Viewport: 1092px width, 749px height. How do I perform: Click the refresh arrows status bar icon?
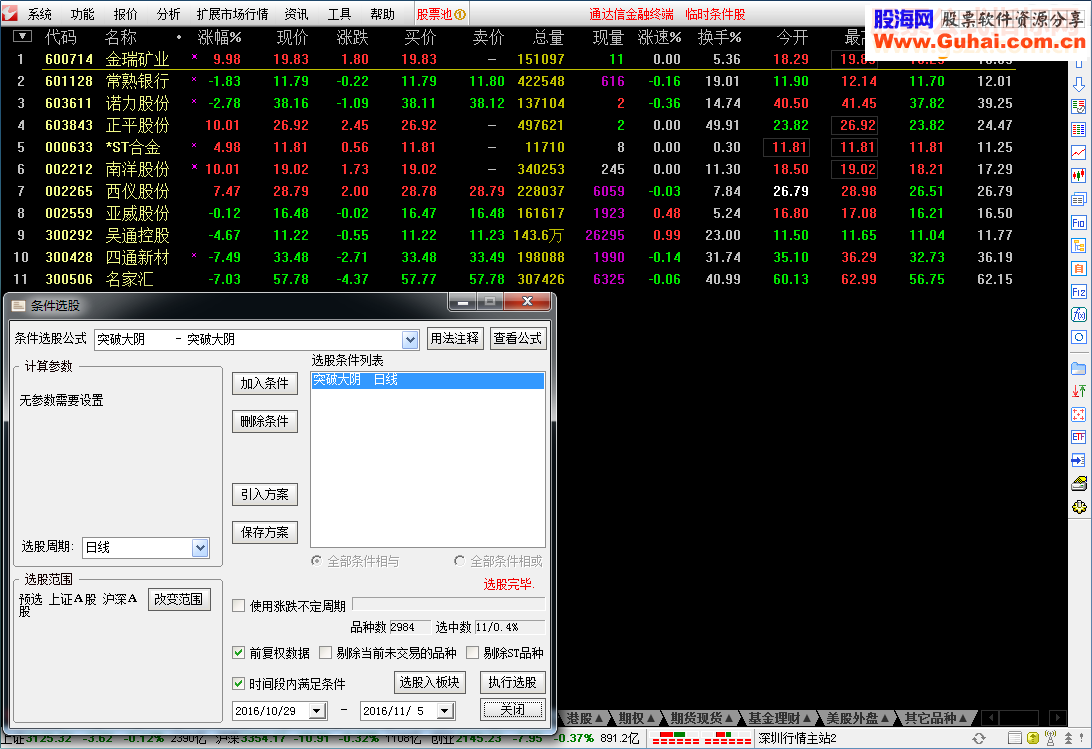coord(979,738)
